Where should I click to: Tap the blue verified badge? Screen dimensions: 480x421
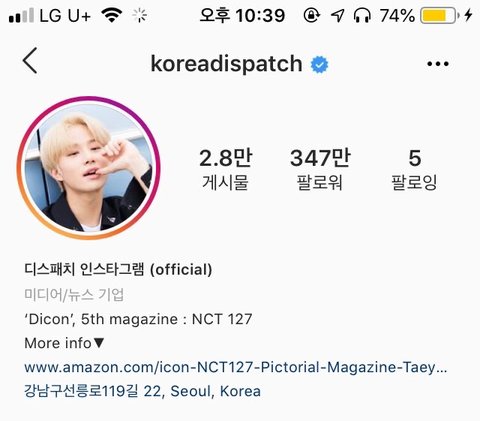(319, 65)
